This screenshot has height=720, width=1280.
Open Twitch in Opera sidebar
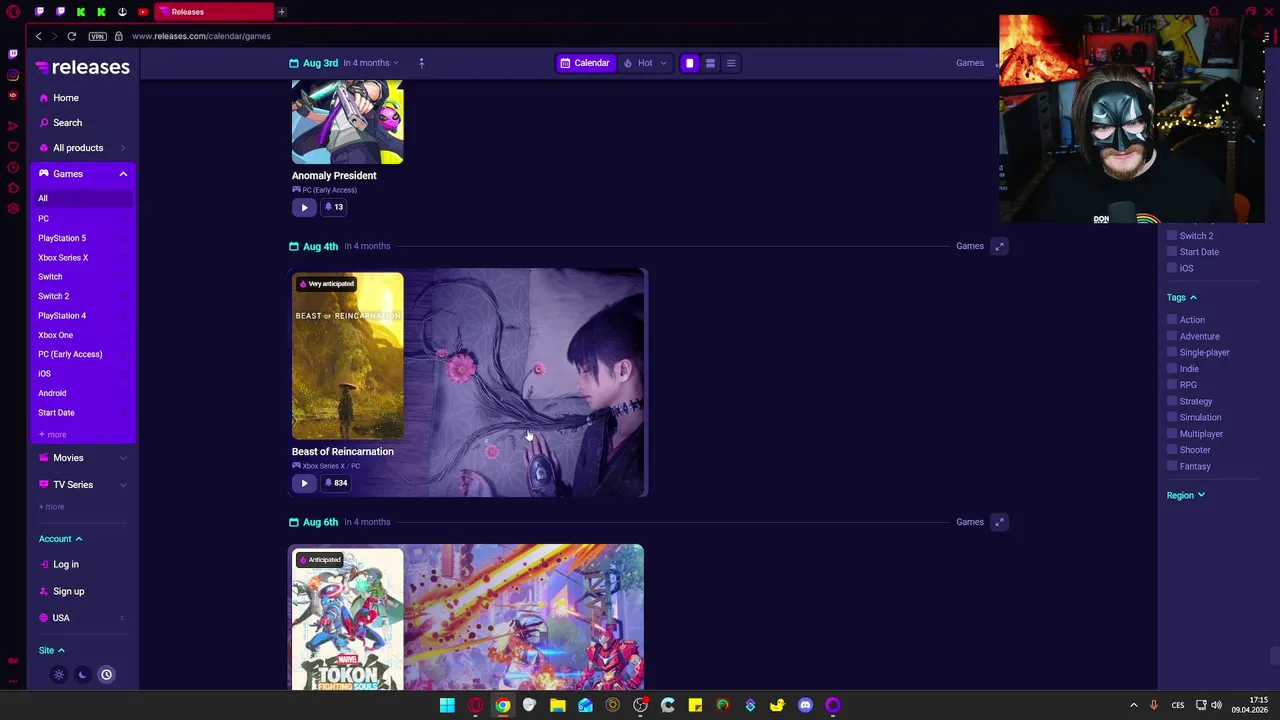(x=13, y=54)
